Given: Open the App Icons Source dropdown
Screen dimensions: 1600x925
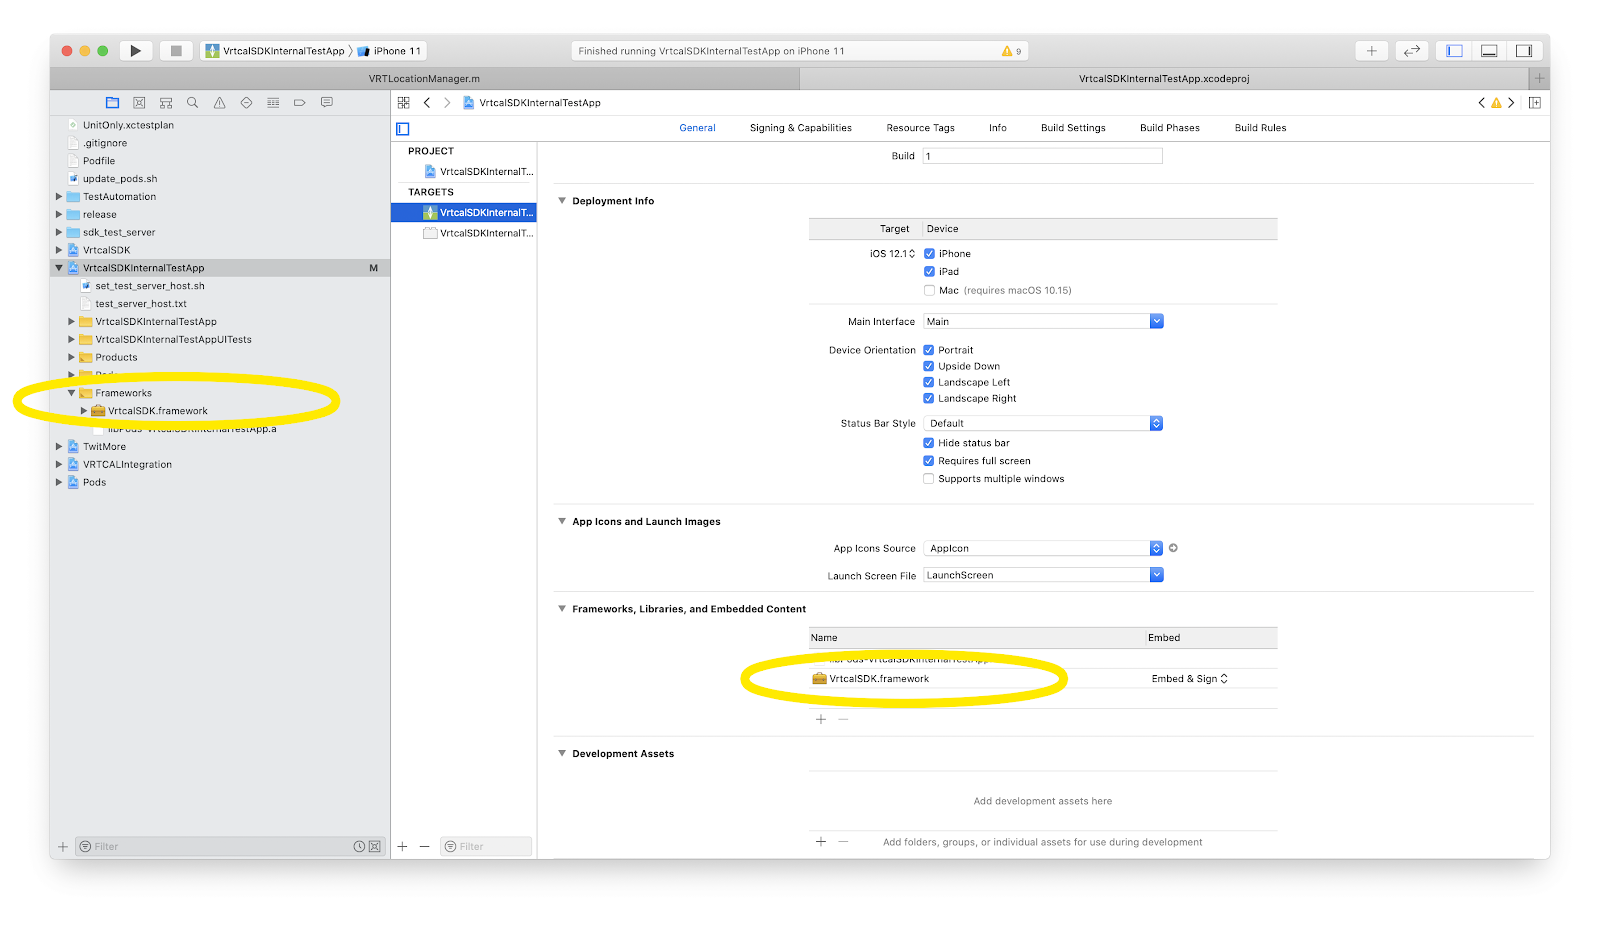Looking at the screenshot, I should 1043,548.
